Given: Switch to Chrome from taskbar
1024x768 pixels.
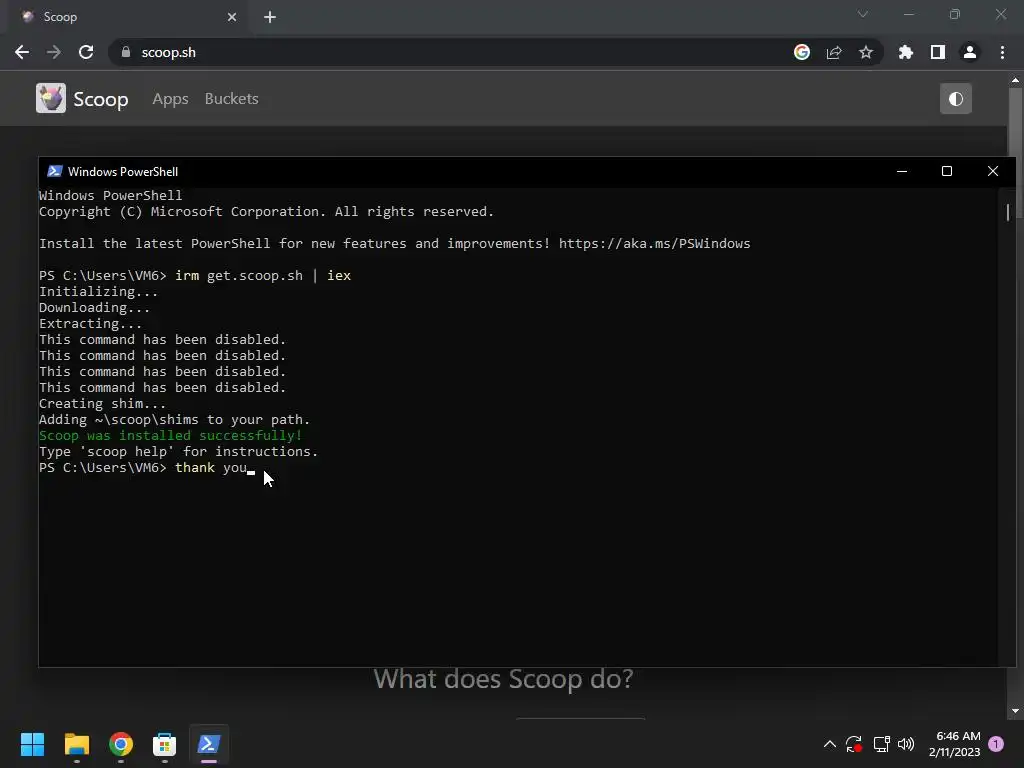Looking at the screenshot, I should [121, 744].
